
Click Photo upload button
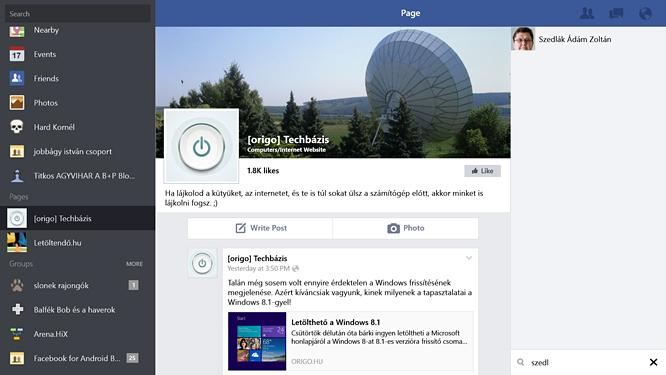pyautogui.click(x=406, y=228)
